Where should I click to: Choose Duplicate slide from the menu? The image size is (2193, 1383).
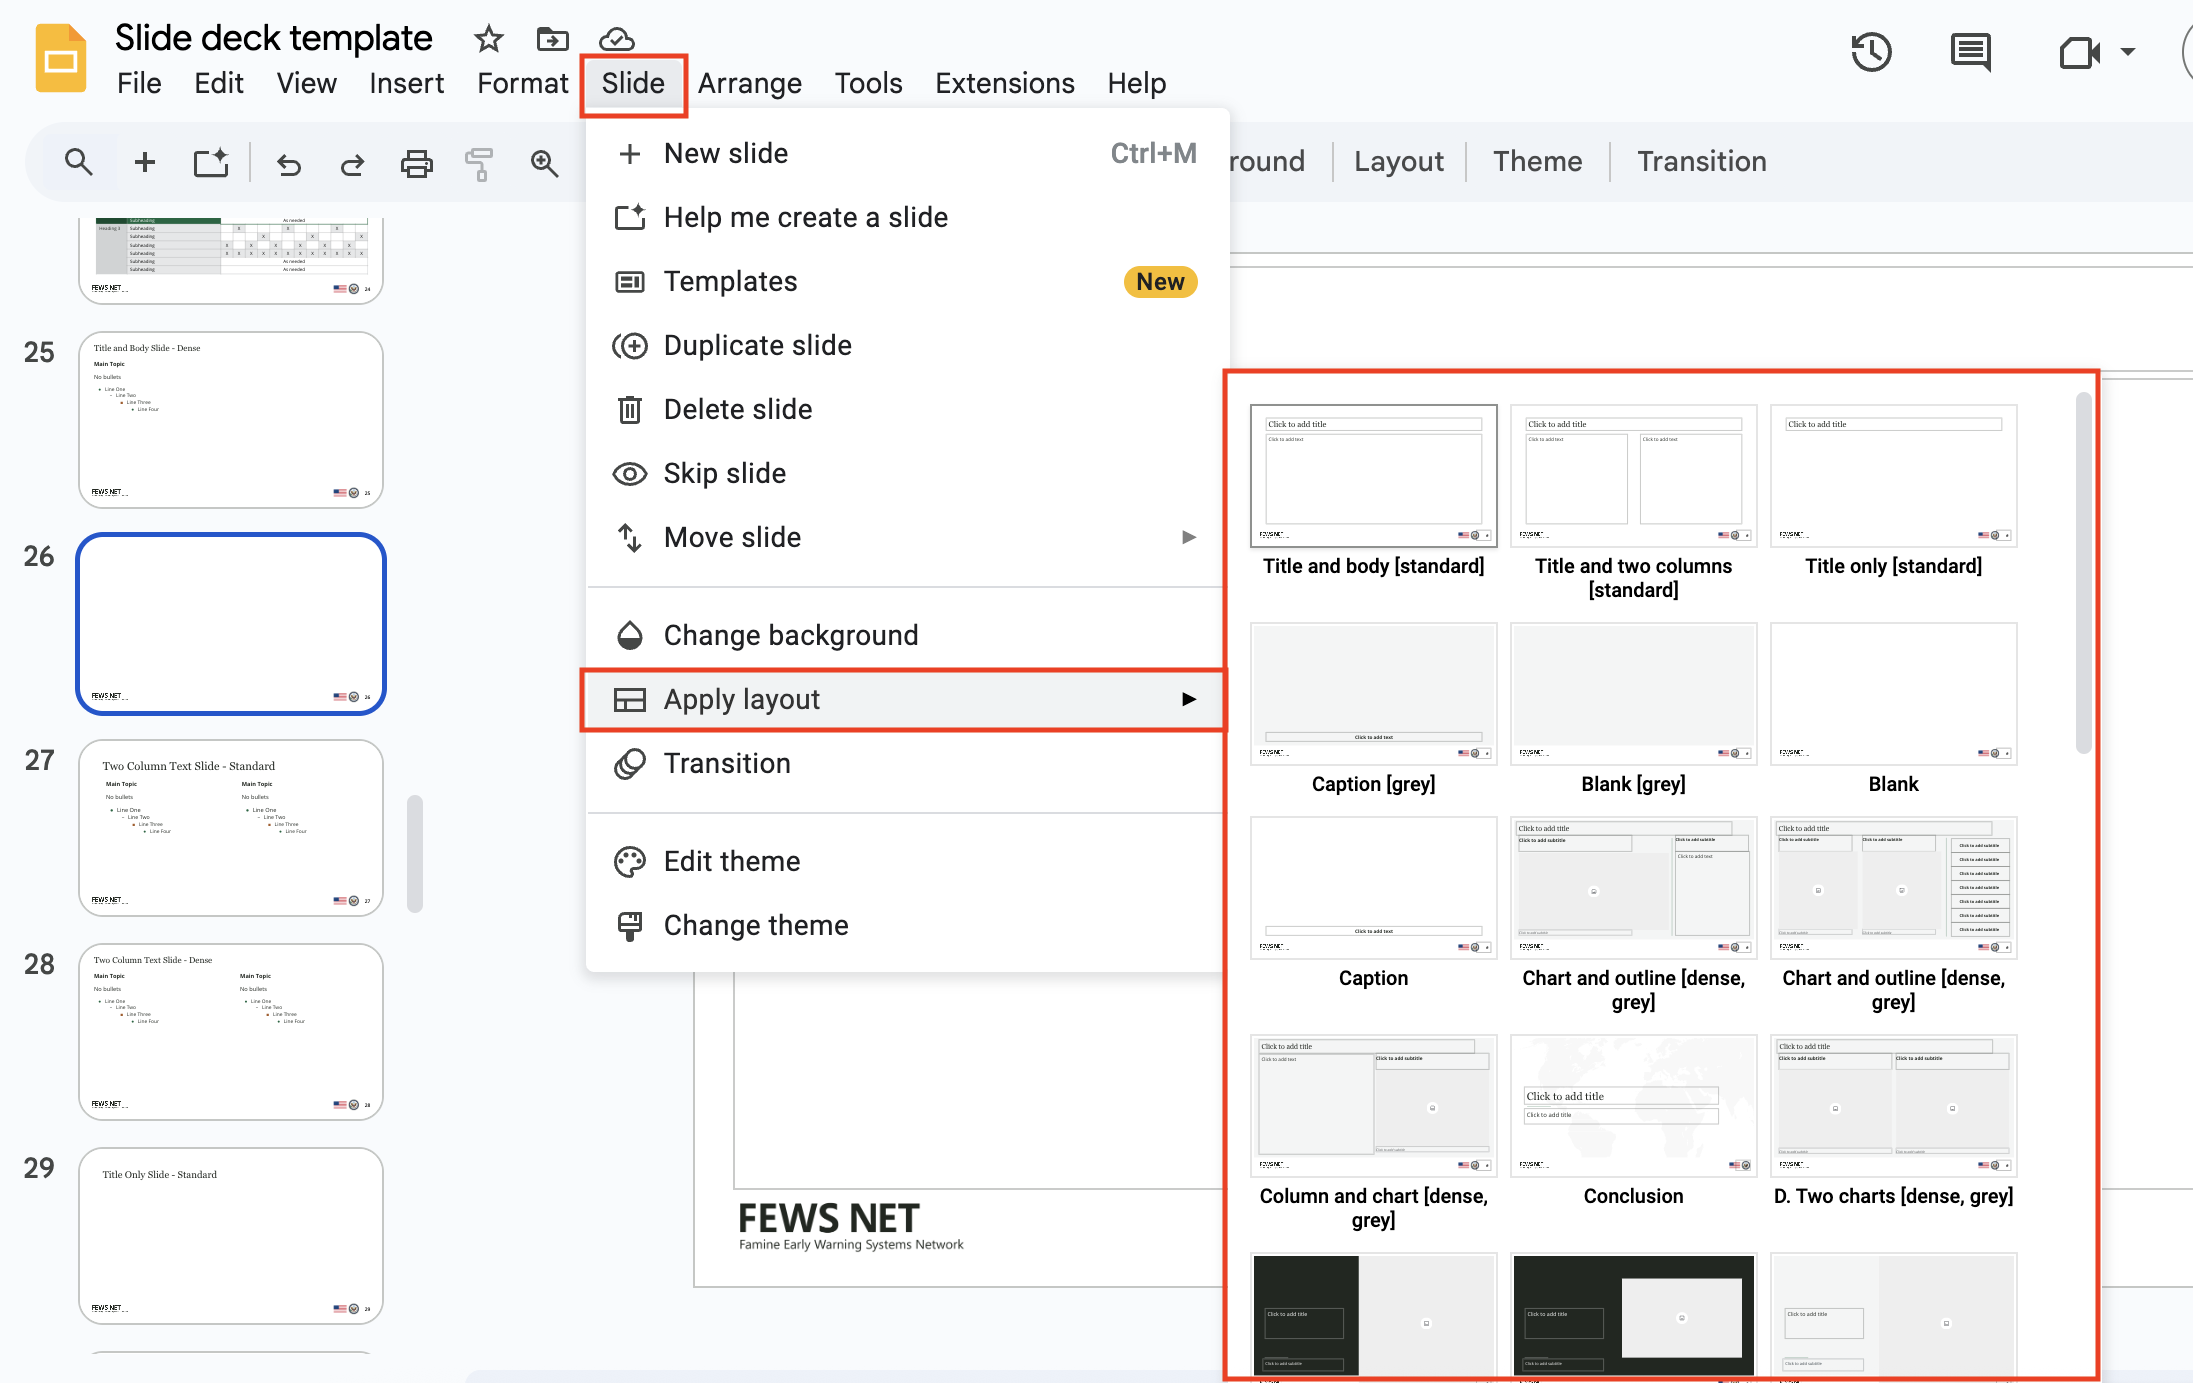click(757, 345)
